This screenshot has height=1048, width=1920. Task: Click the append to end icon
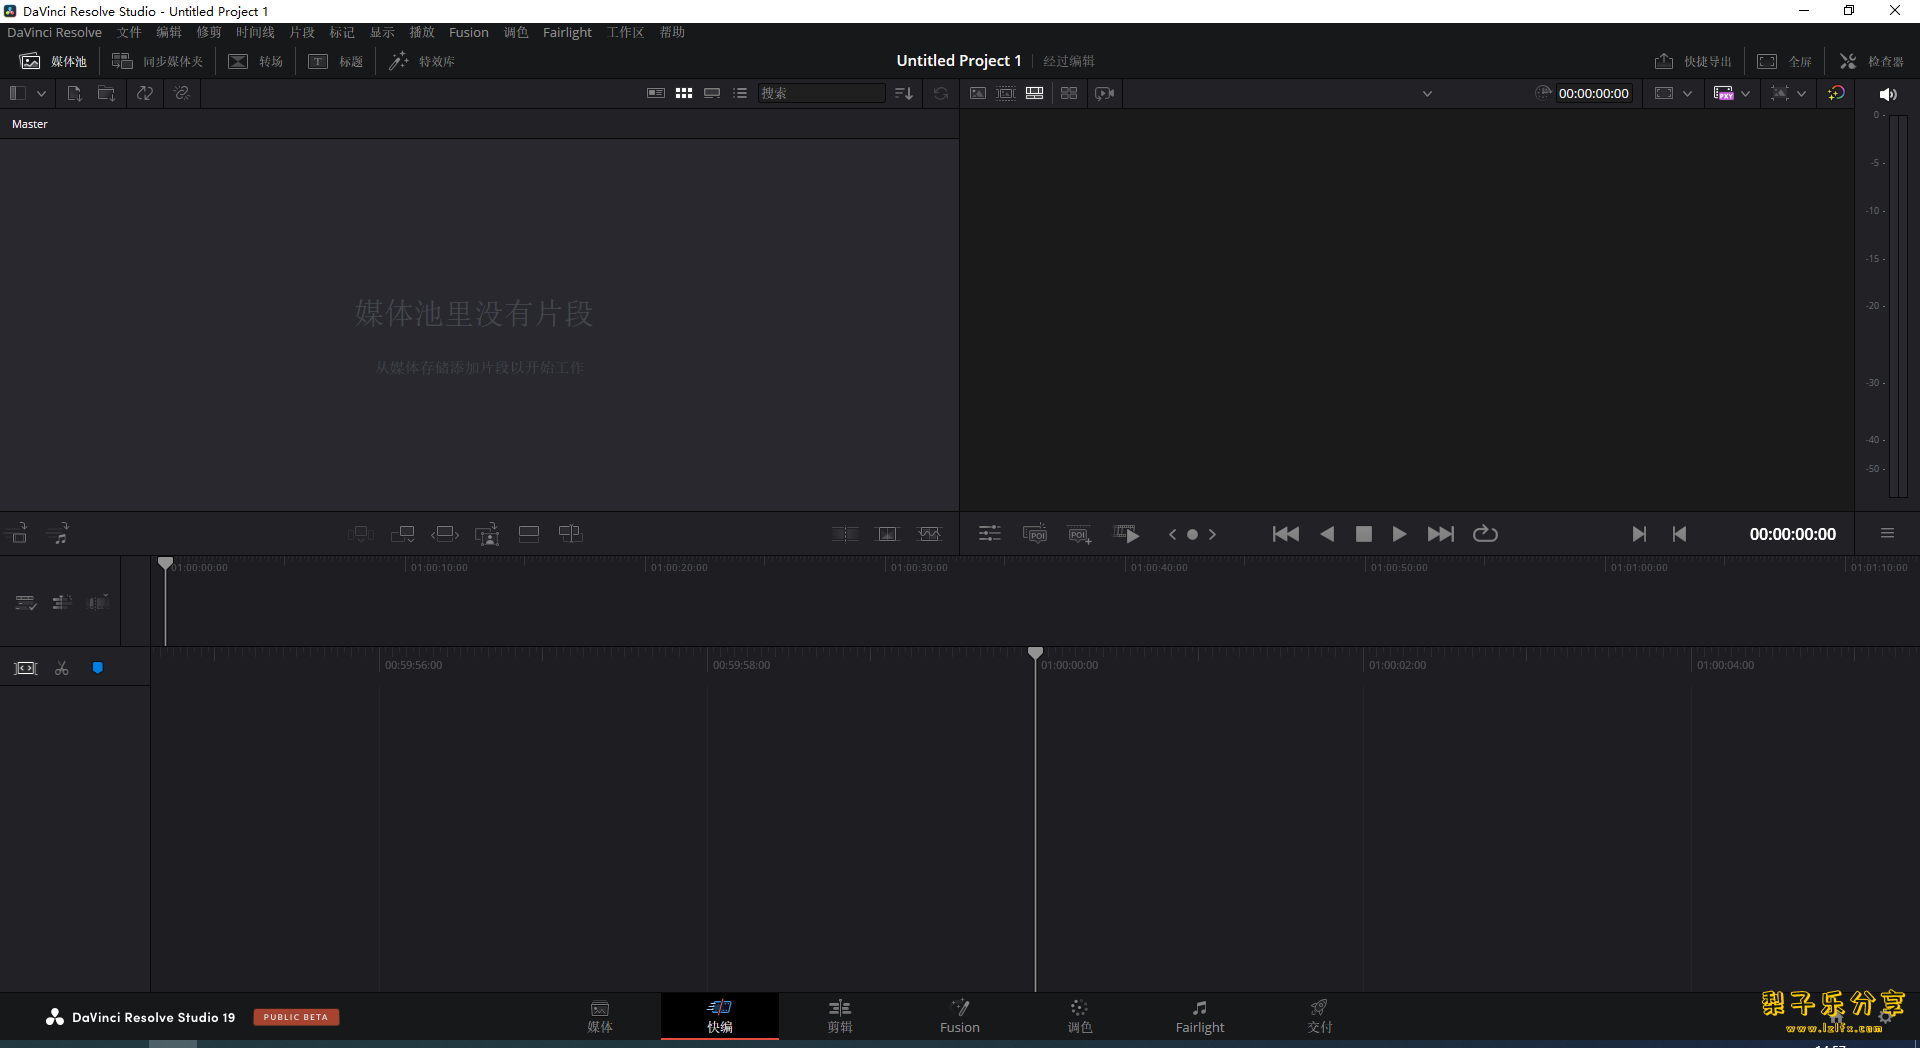403,534
